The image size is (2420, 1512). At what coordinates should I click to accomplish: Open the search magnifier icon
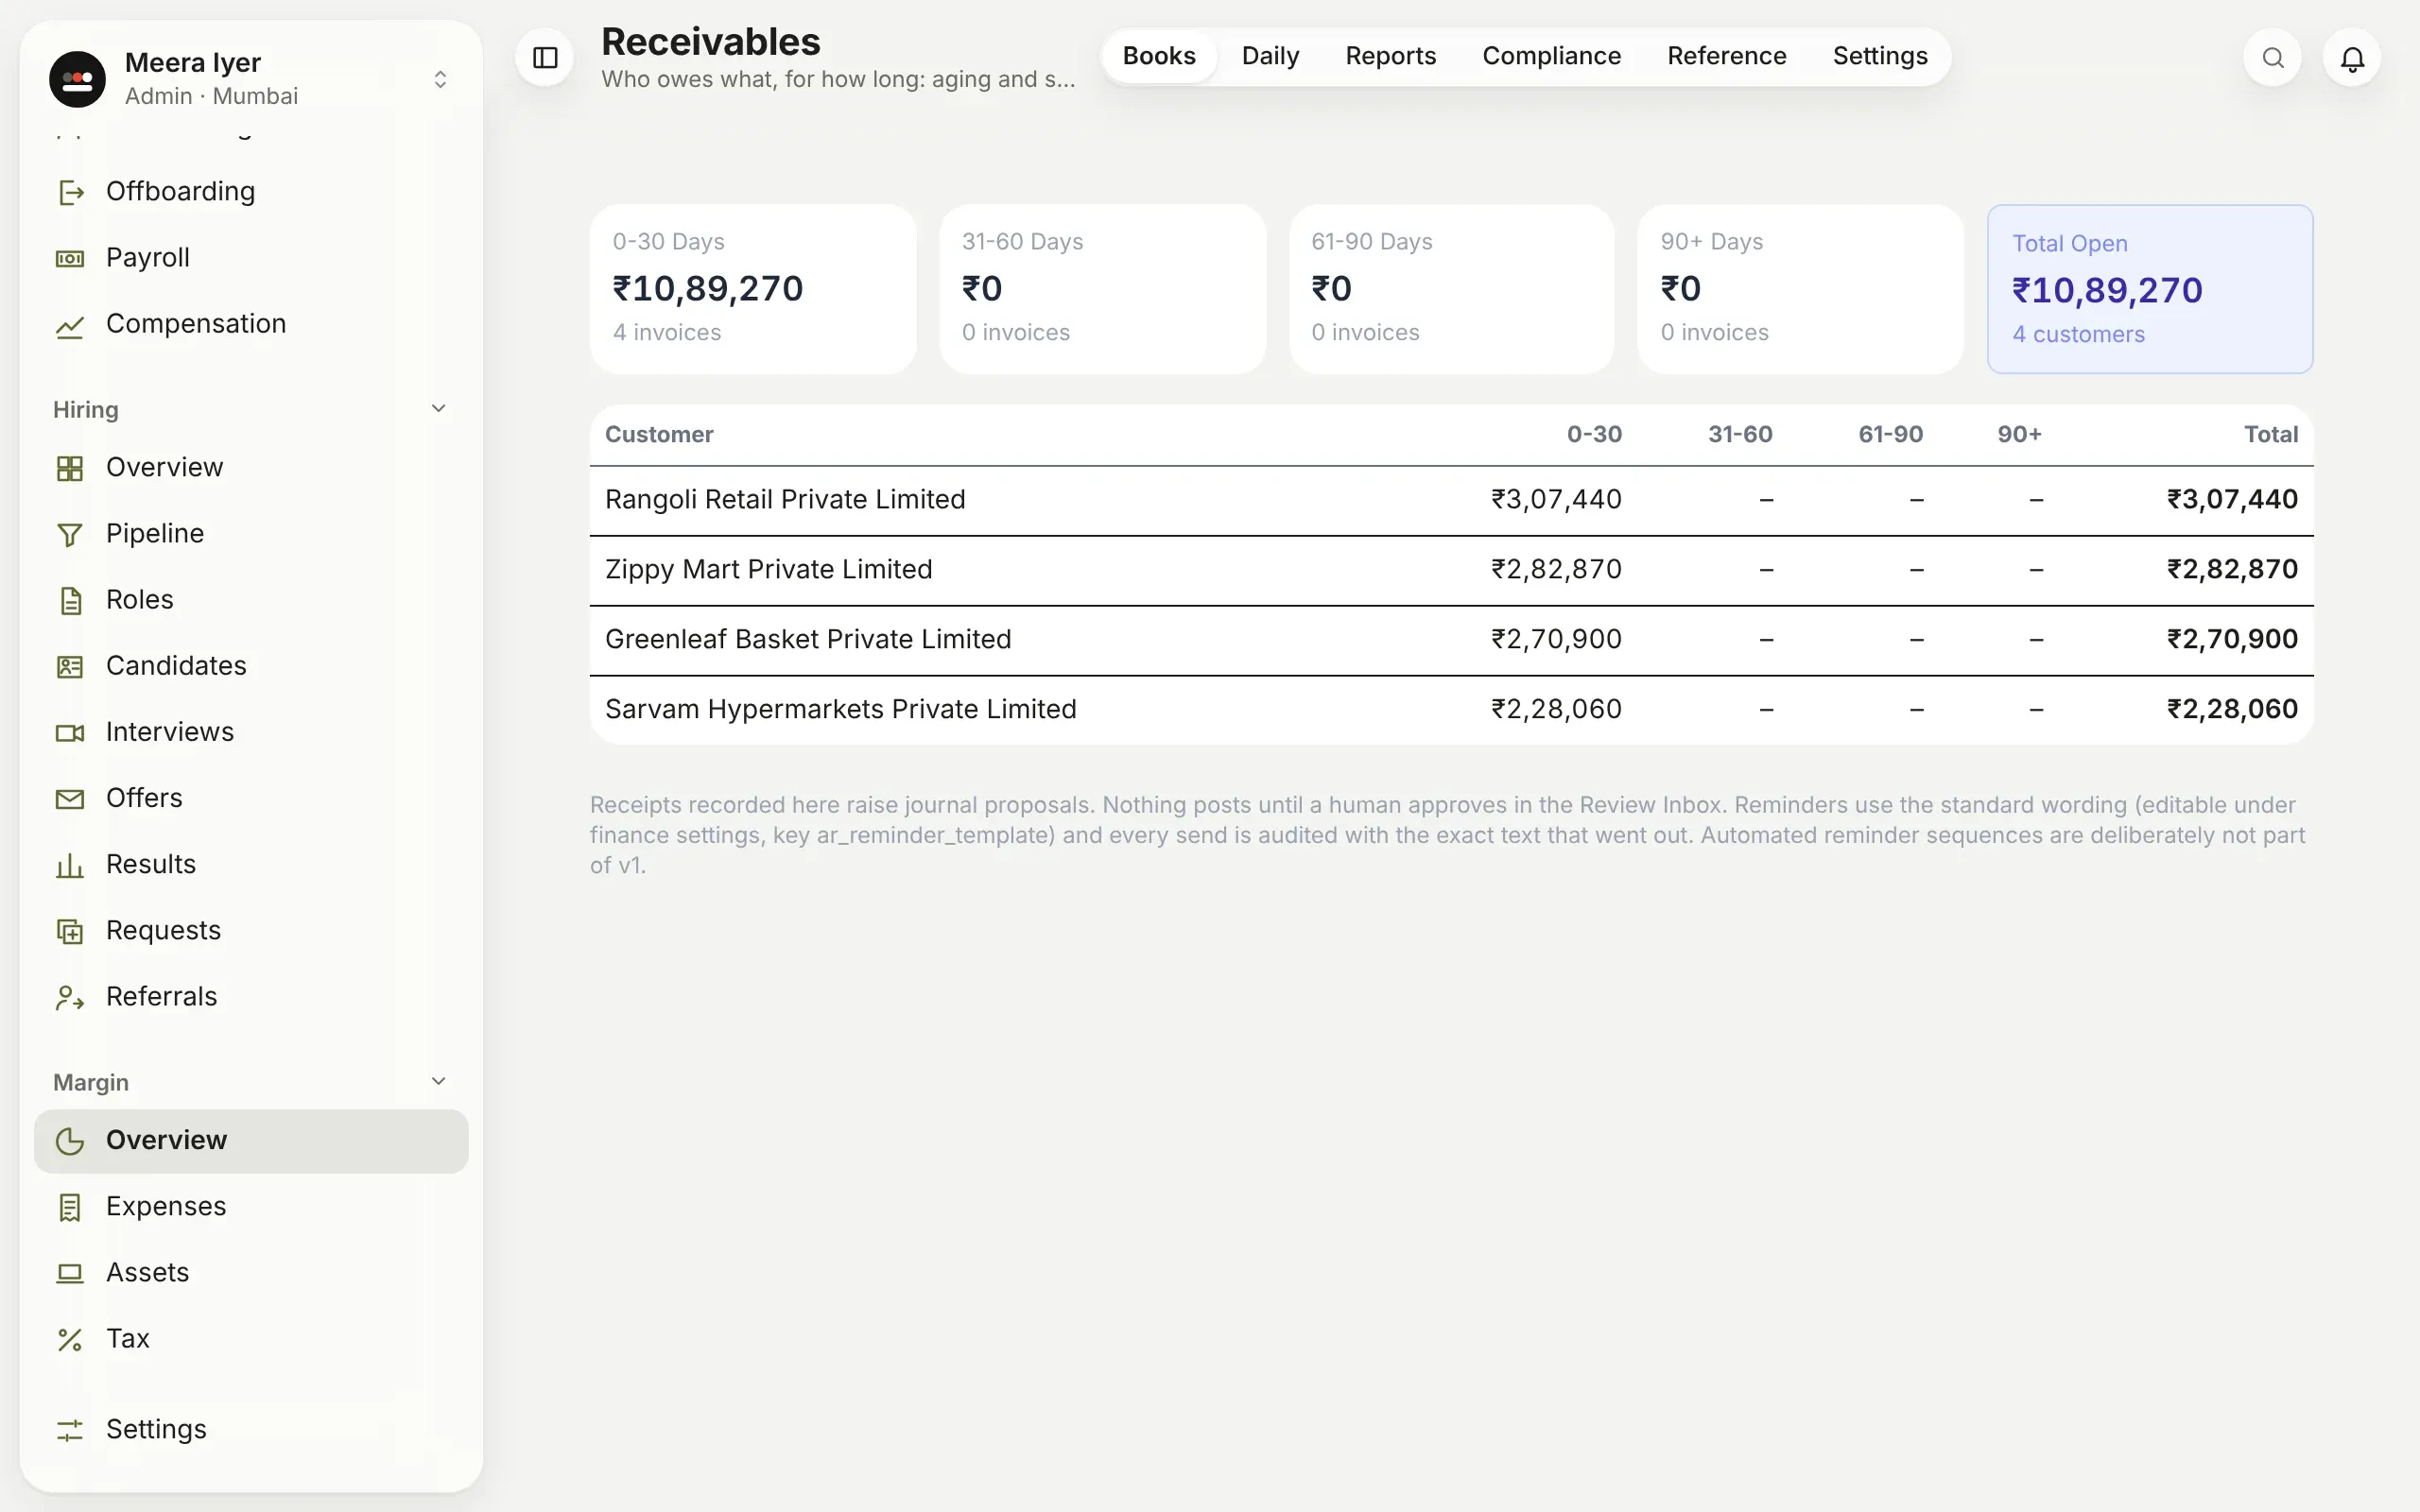point(2273,58)
